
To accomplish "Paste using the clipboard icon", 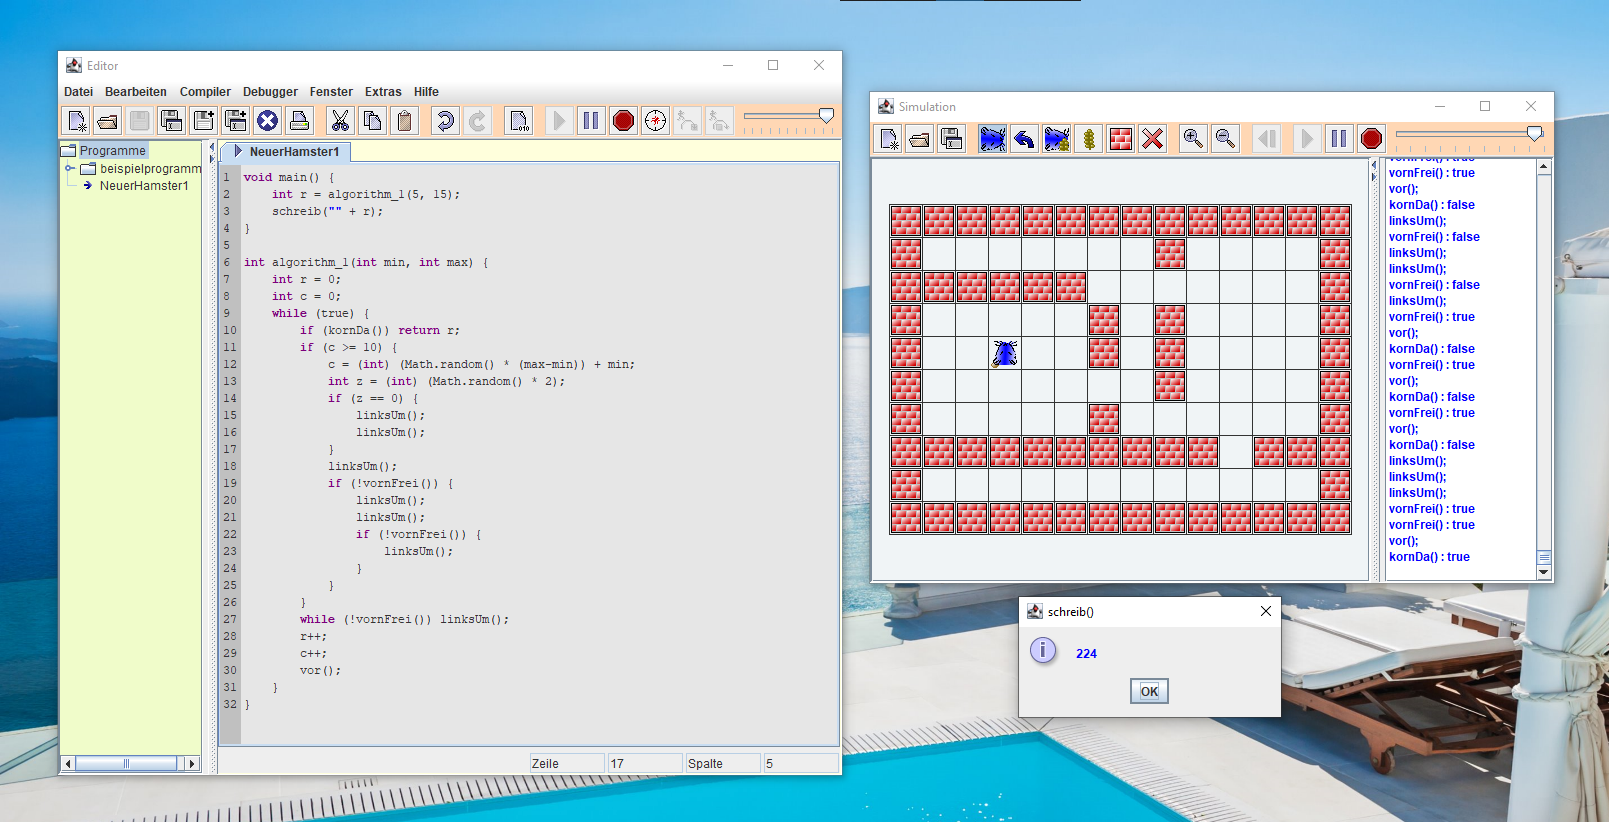I will coord(404,121).
